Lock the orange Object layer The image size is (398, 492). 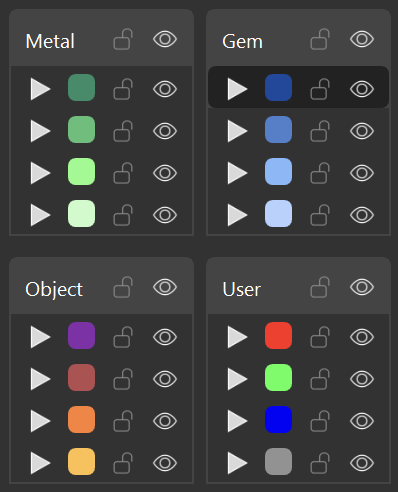[123, 421]
